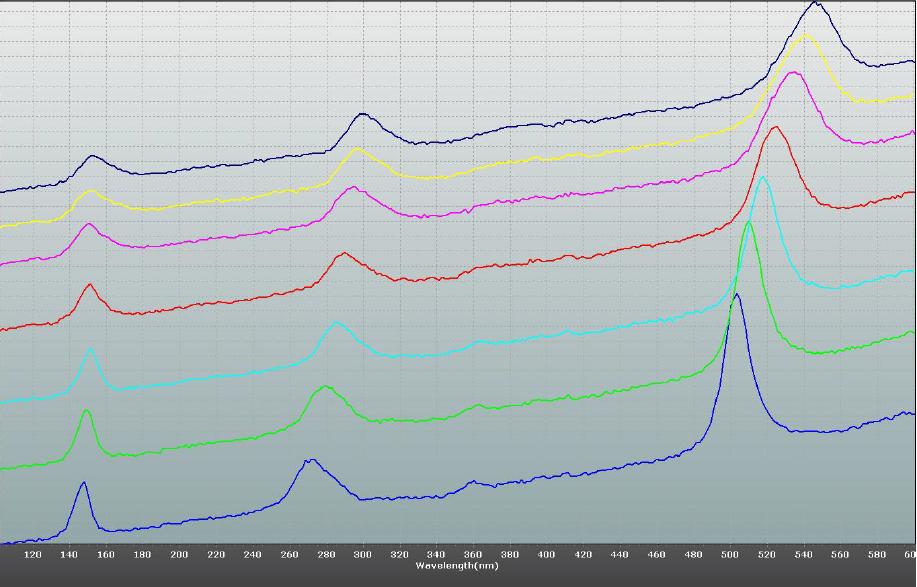Click the yellow curve's peak near 542 nm
This screenshot has width=917, height=587.
[x=806, y=35]
